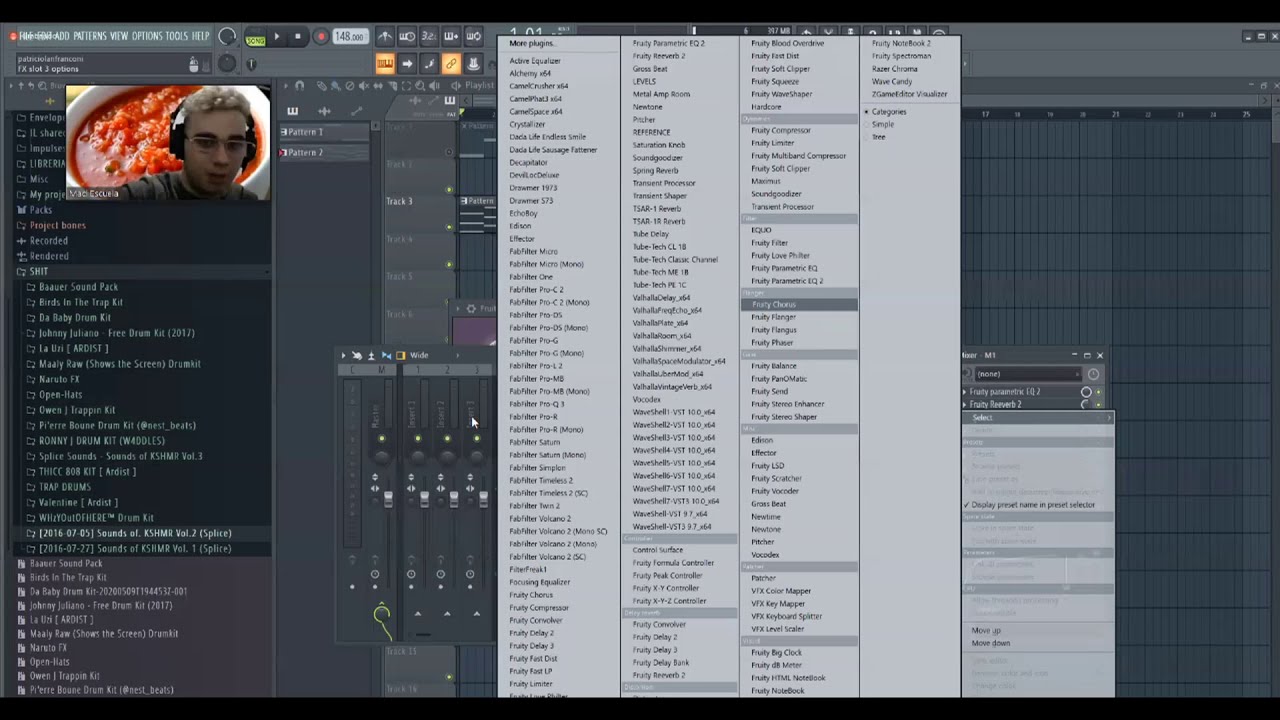The image size is (1280, 720).
Task: Select the playlist playback speaker tool
Action: pyautogui.click(x=433, y=86)
